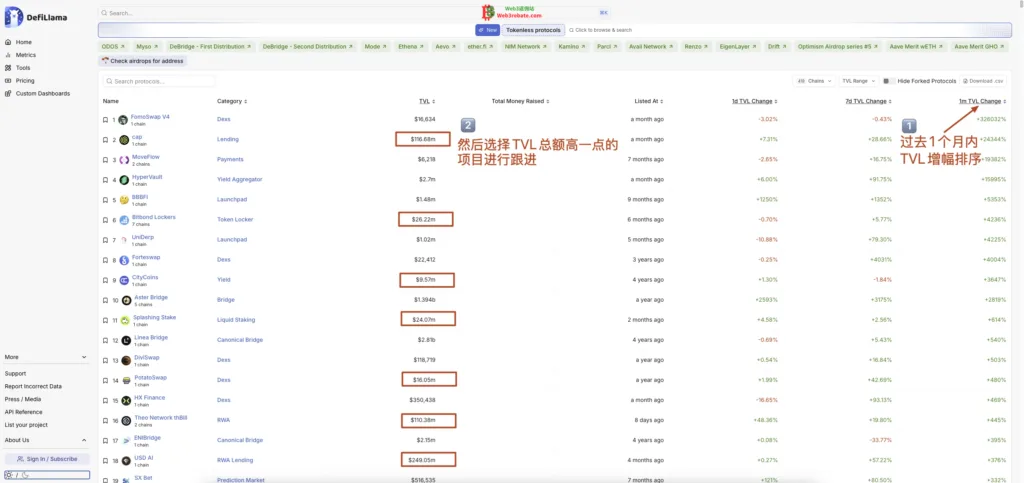The width and height of the screenshot is (1024, 483).
Task: Click the Aster Bridge logo
Action: tap(126, 300)
